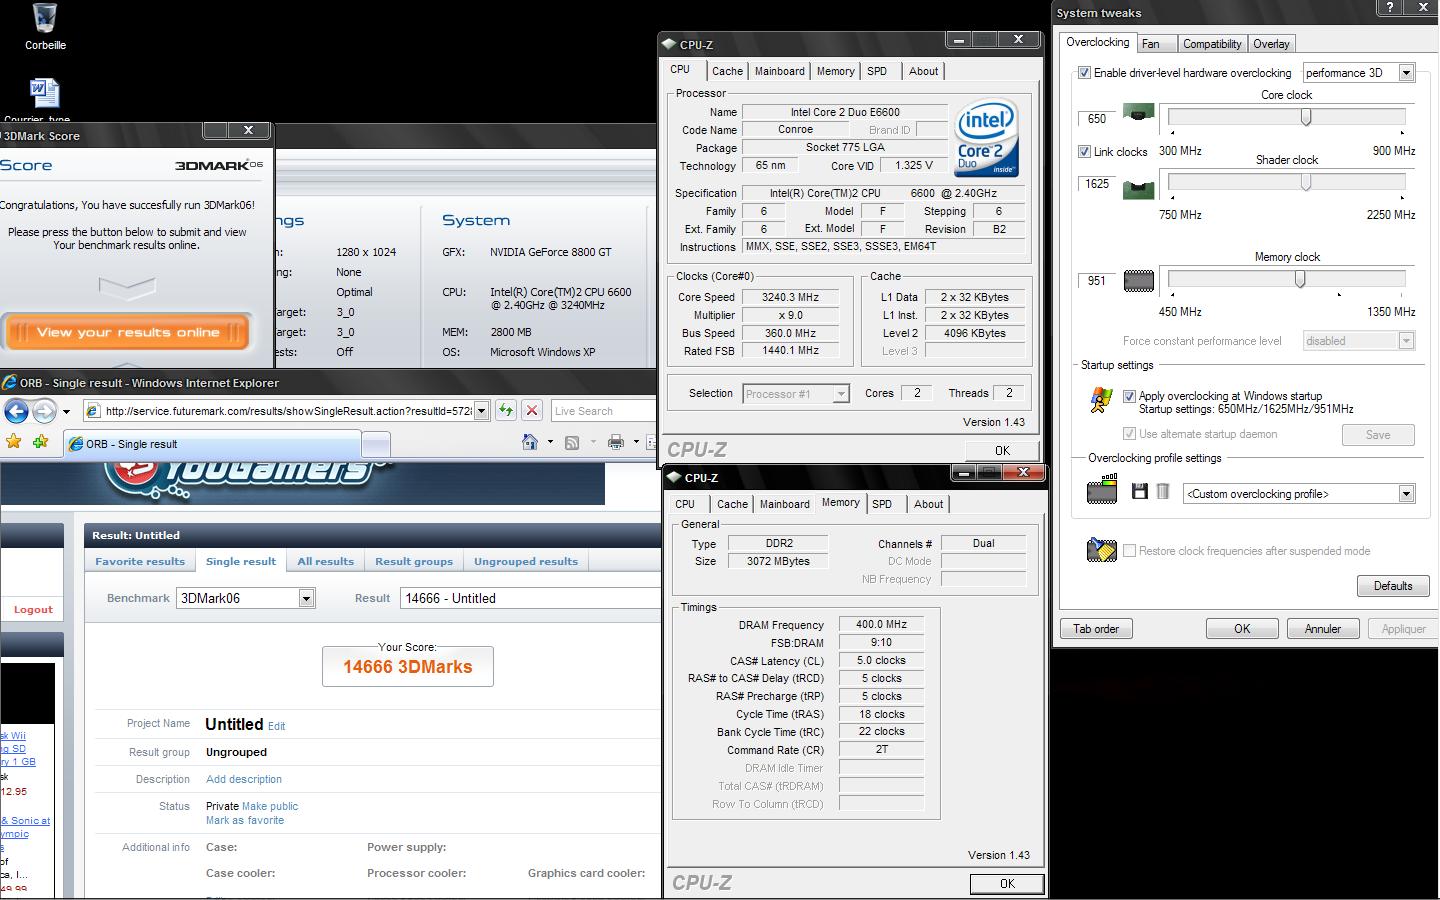Click the overclocking profile card icon
1440x900 pixels.
[1101, 490]
